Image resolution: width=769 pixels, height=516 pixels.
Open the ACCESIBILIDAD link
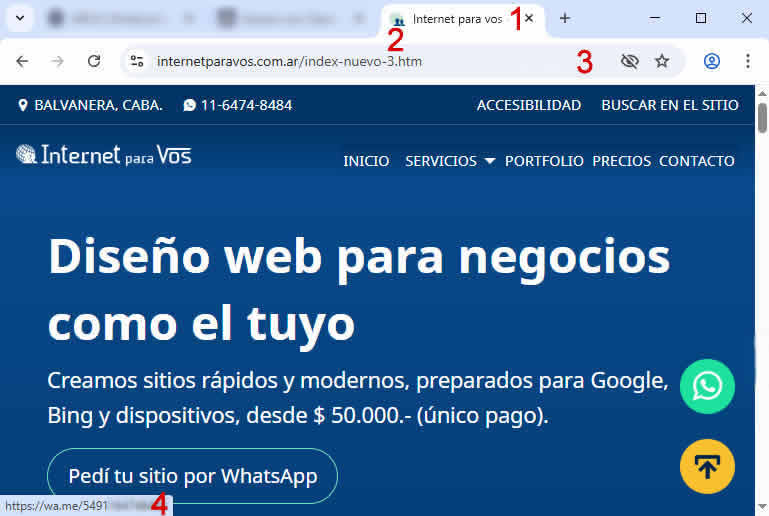click(529, 105)
